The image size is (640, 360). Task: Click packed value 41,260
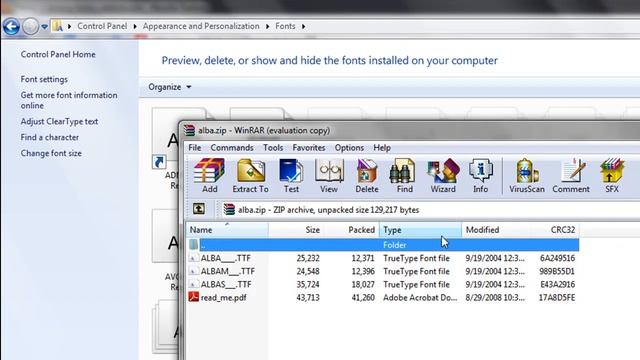[363, 298]
